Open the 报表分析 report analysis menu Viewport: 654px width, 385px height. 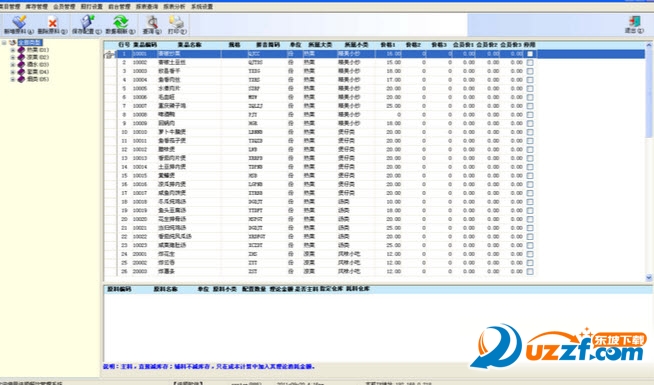pyautogui.click(x=174, y=7)
